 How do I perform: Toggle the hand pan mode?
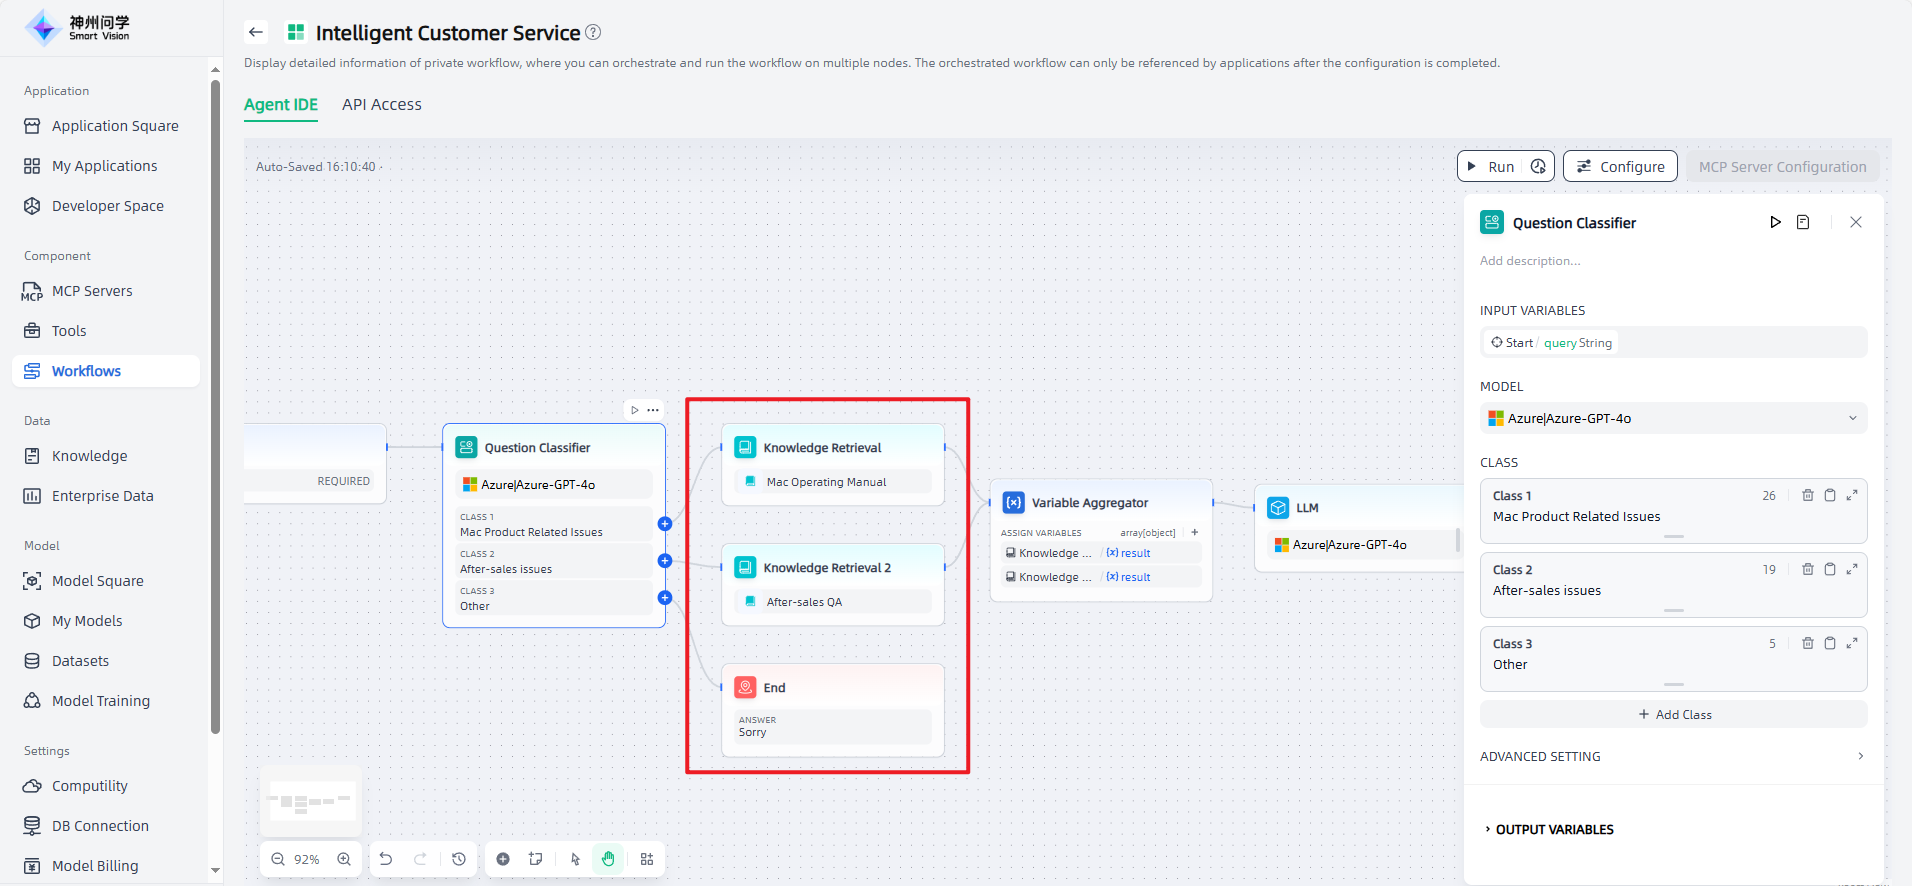pyautogui.click(x=608, y=859)
